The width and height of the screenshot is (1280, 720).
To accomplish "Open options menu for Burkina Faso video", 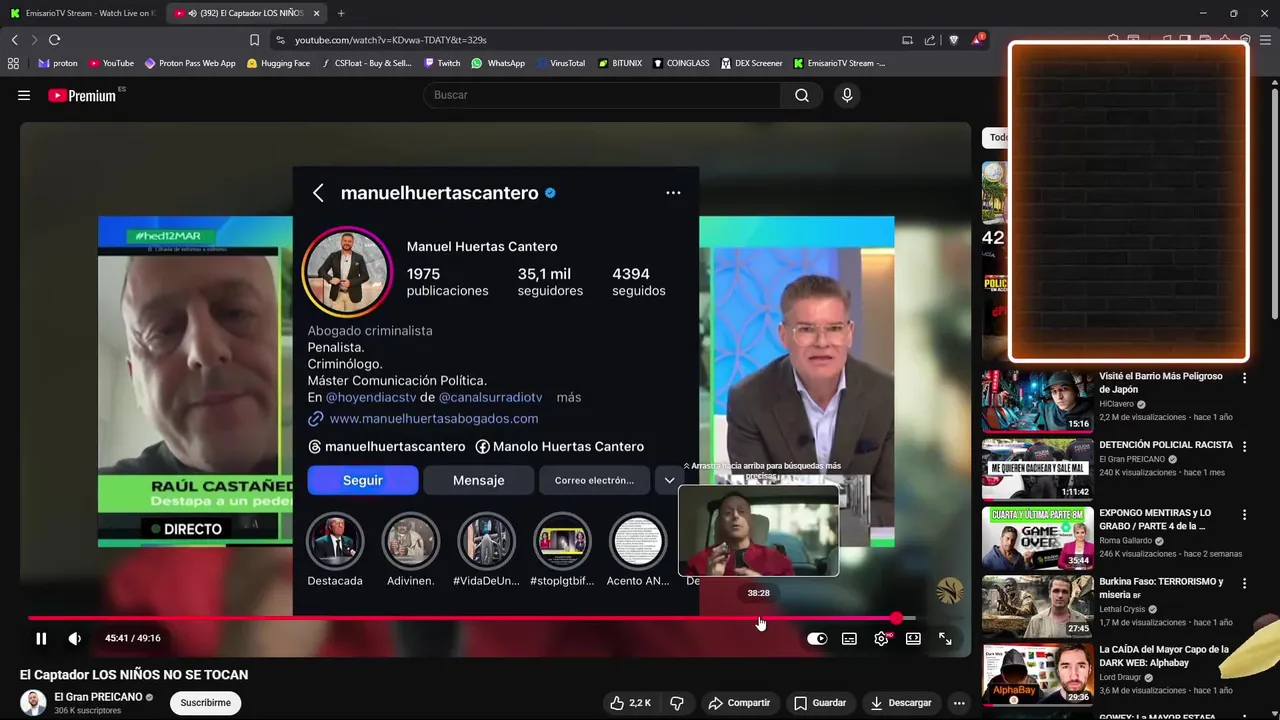I will (x=1244, y=583).
